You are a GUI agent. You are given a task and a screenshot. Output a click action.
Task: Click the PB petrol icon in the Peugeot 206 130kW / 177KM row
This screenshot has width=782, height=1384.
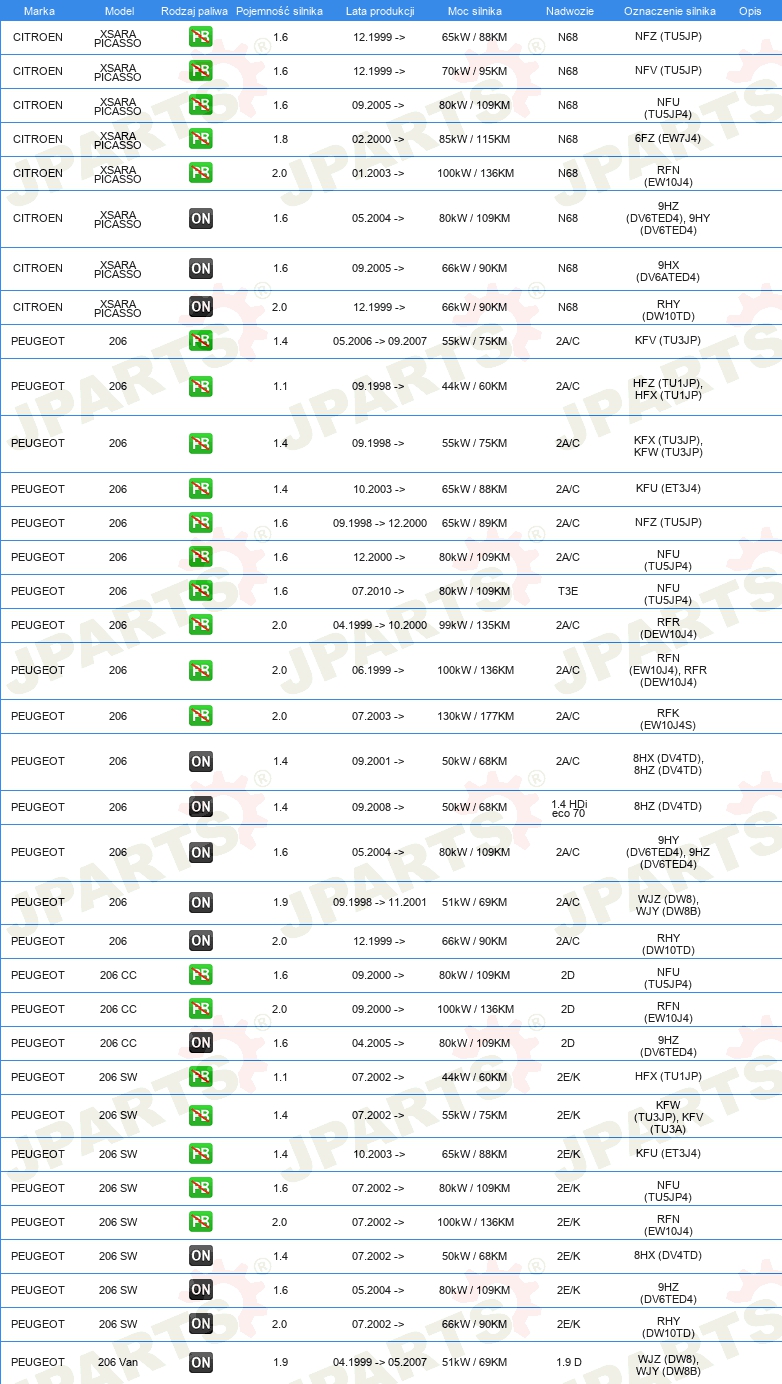click(x=201, y=716)
